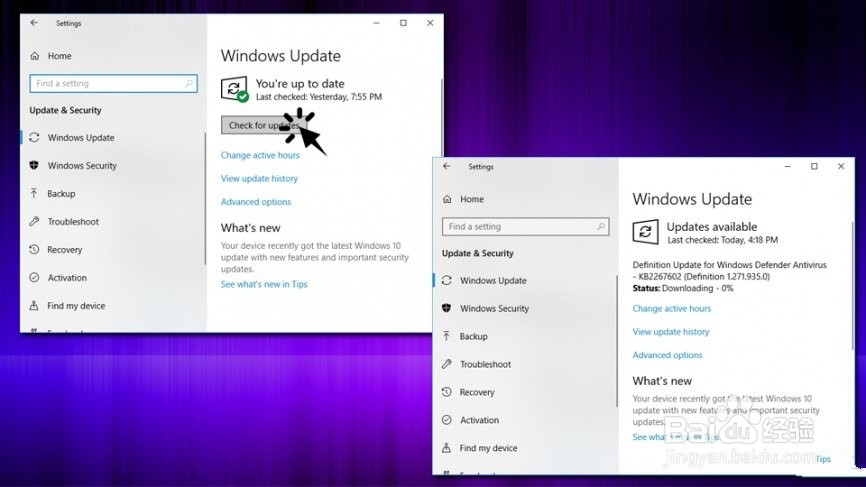Select Backup label in left window sidebar

(x=61, y=194)
